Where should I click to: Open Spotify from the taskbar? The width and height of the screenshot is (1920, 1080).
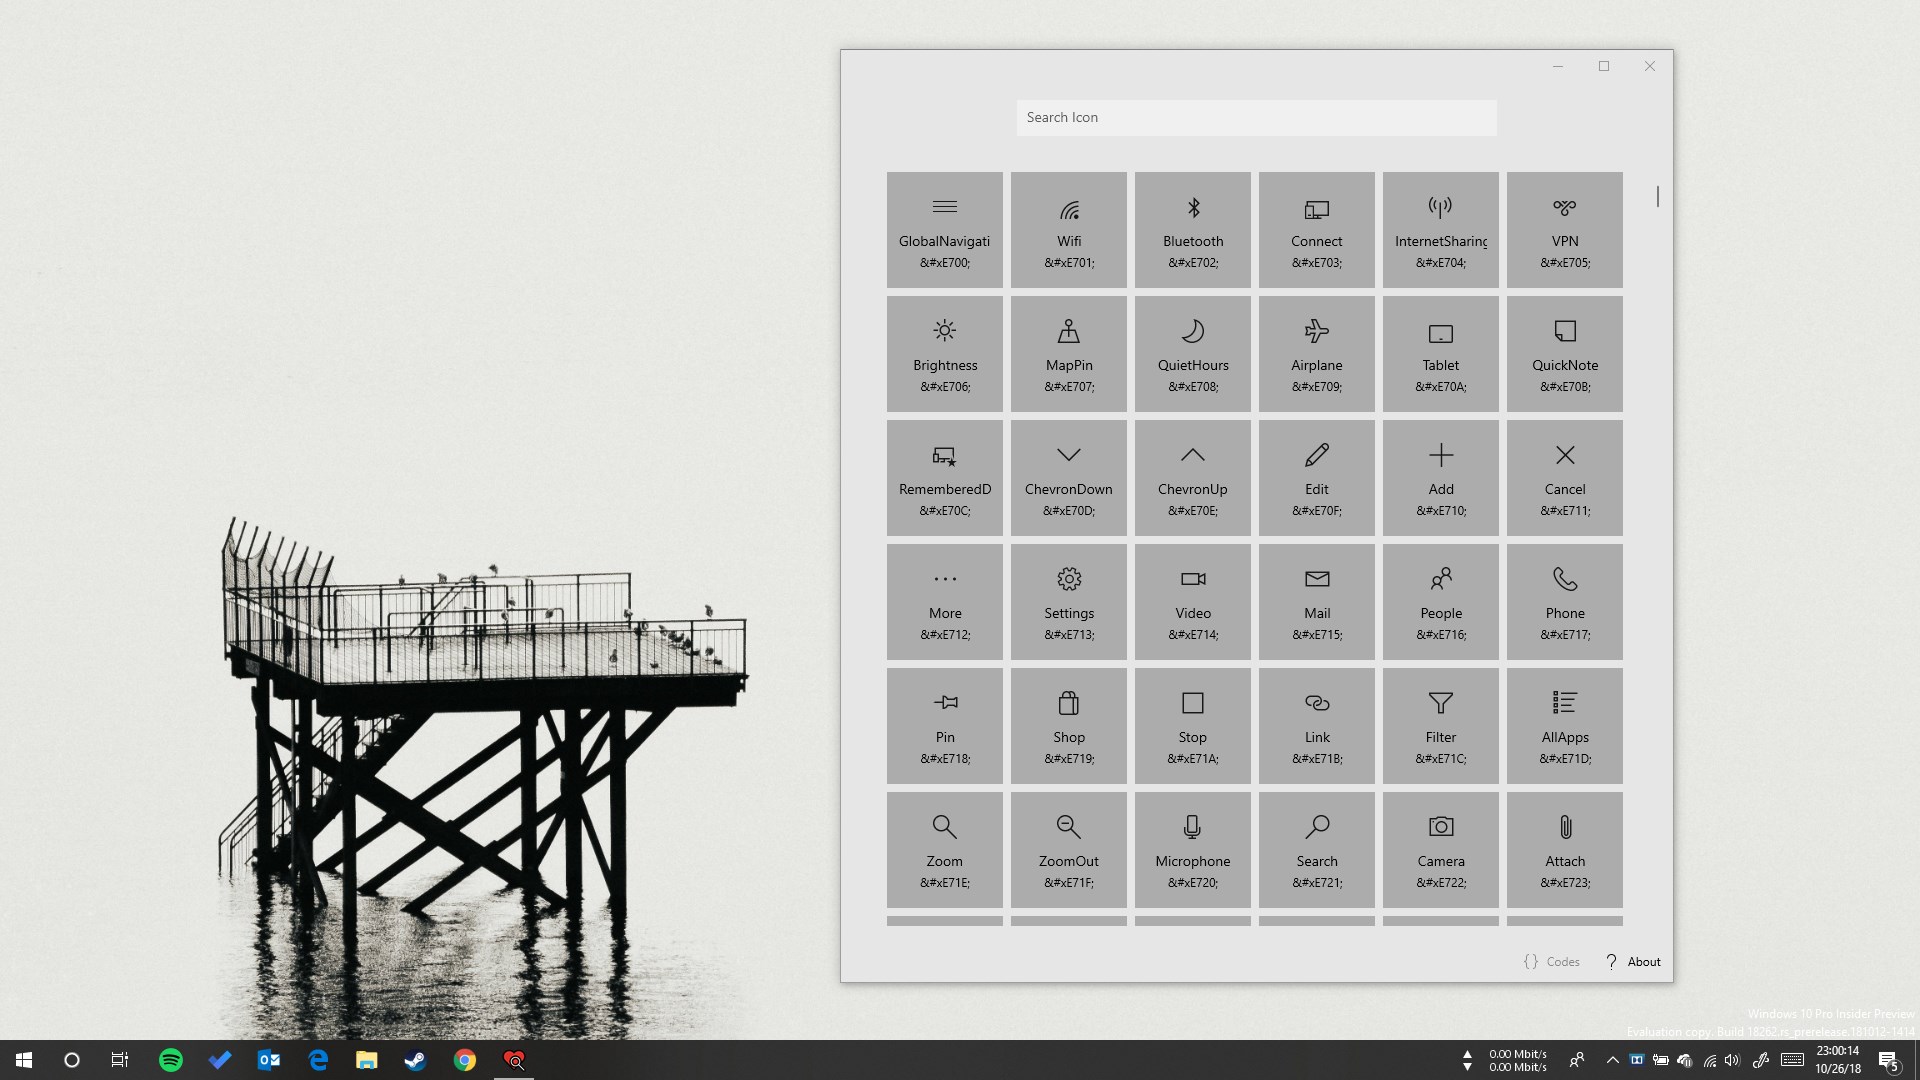171,1060
